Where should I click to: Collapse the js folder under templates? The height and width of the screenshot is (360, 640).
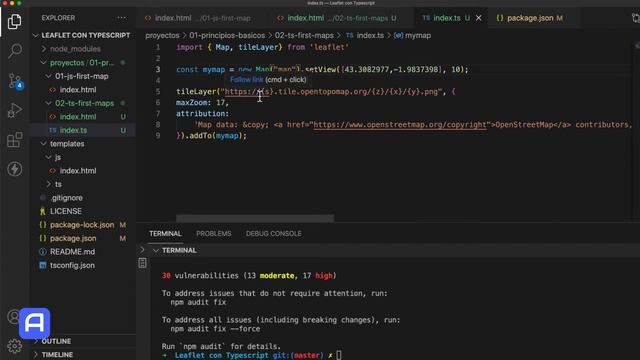pyautogui.click(x=49, y=157)
